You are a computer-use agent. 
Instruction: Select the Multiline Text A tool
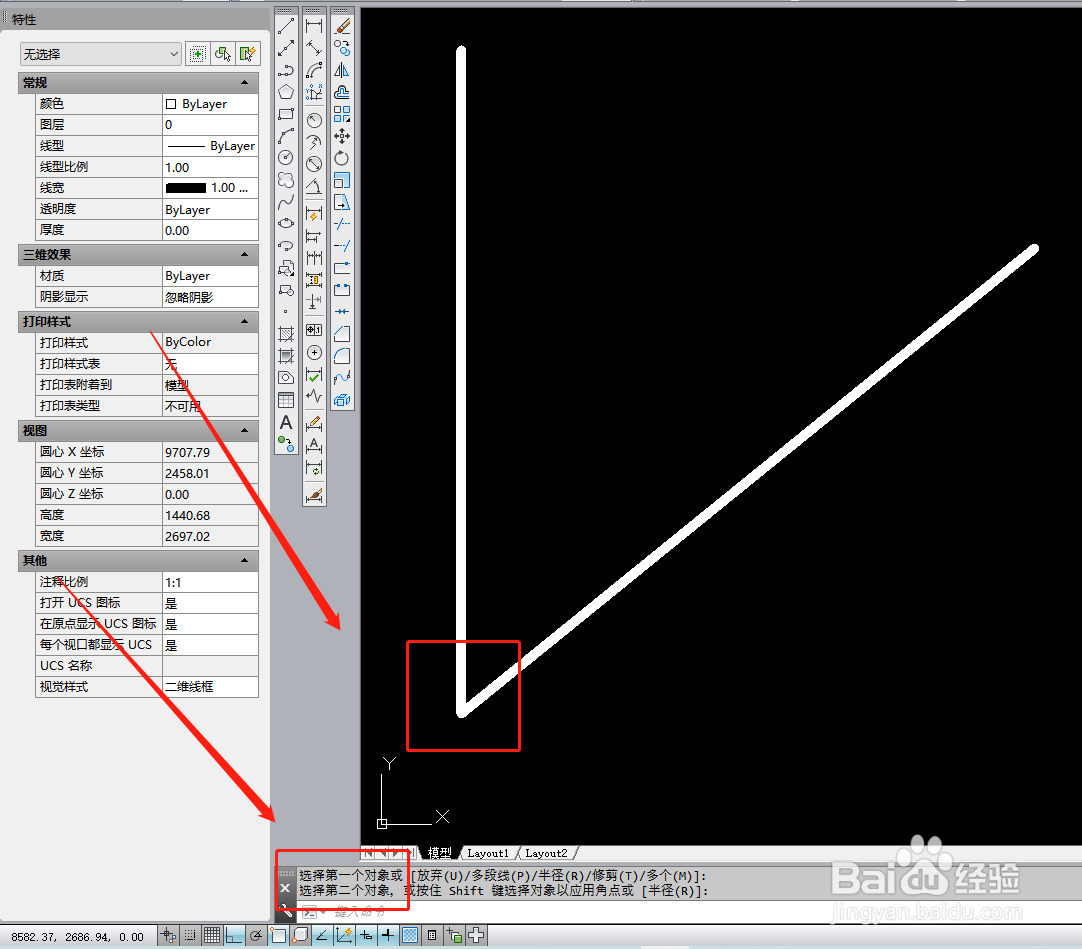pos(286,422)
